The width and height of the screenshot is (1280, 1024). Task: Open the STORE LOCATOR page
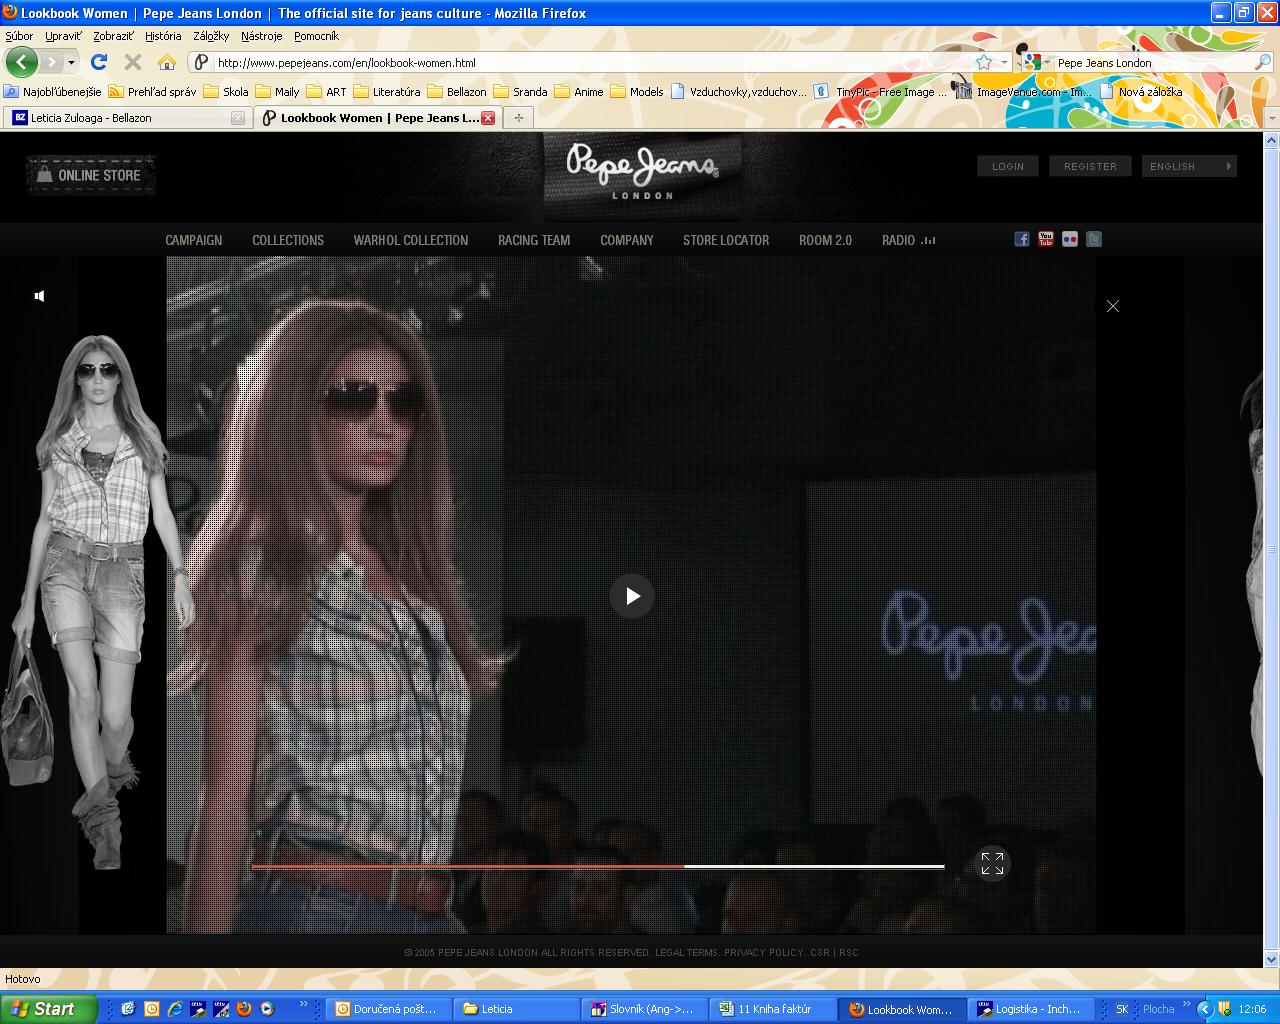click(x=726, y=240)
